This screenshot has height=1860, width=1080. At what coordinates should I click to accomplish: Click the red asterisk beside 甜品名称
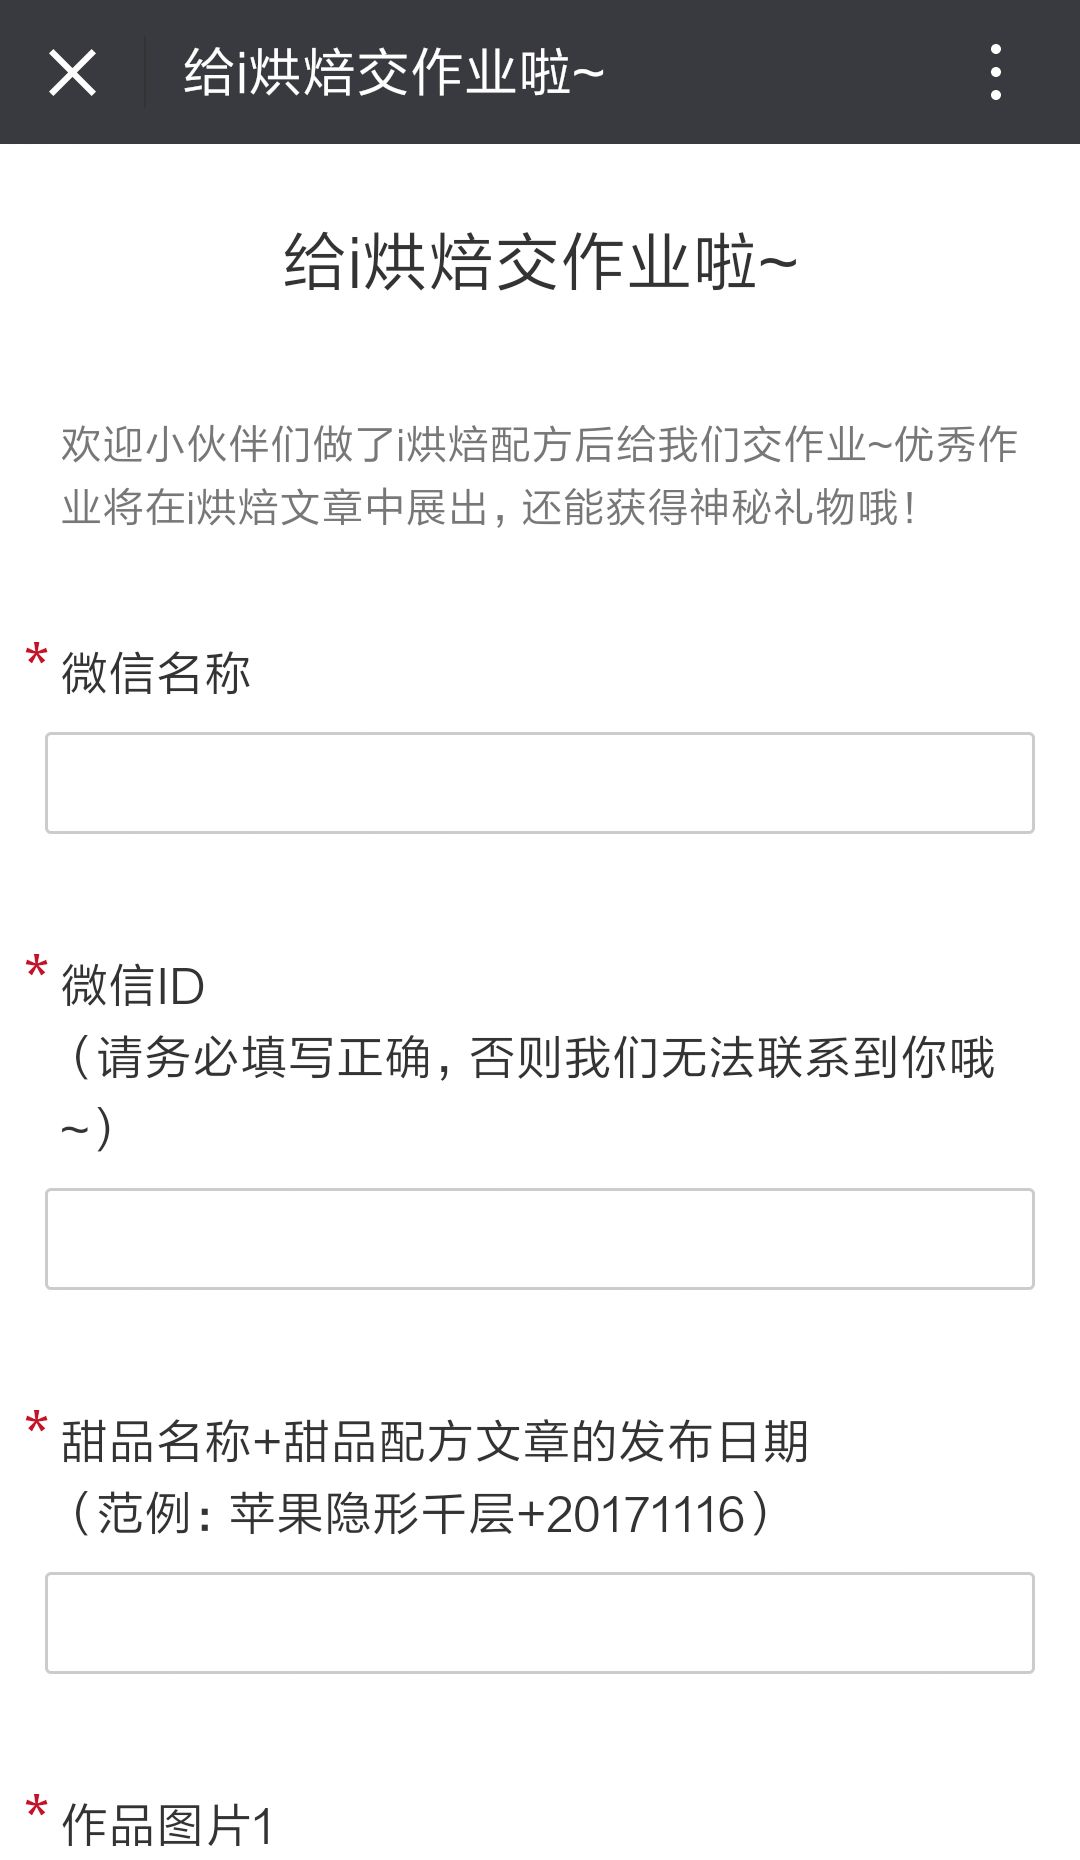37,1426
